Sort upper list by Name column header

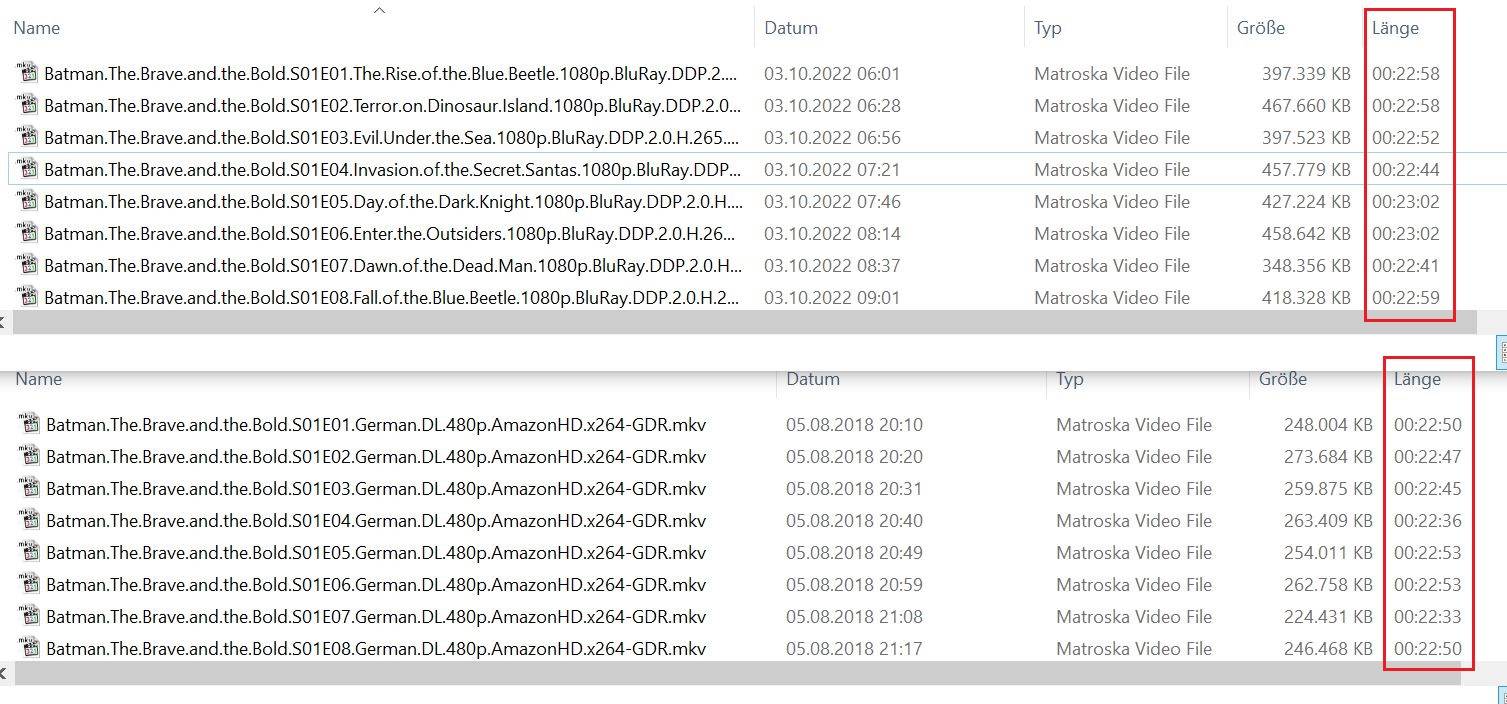(37, 28)
